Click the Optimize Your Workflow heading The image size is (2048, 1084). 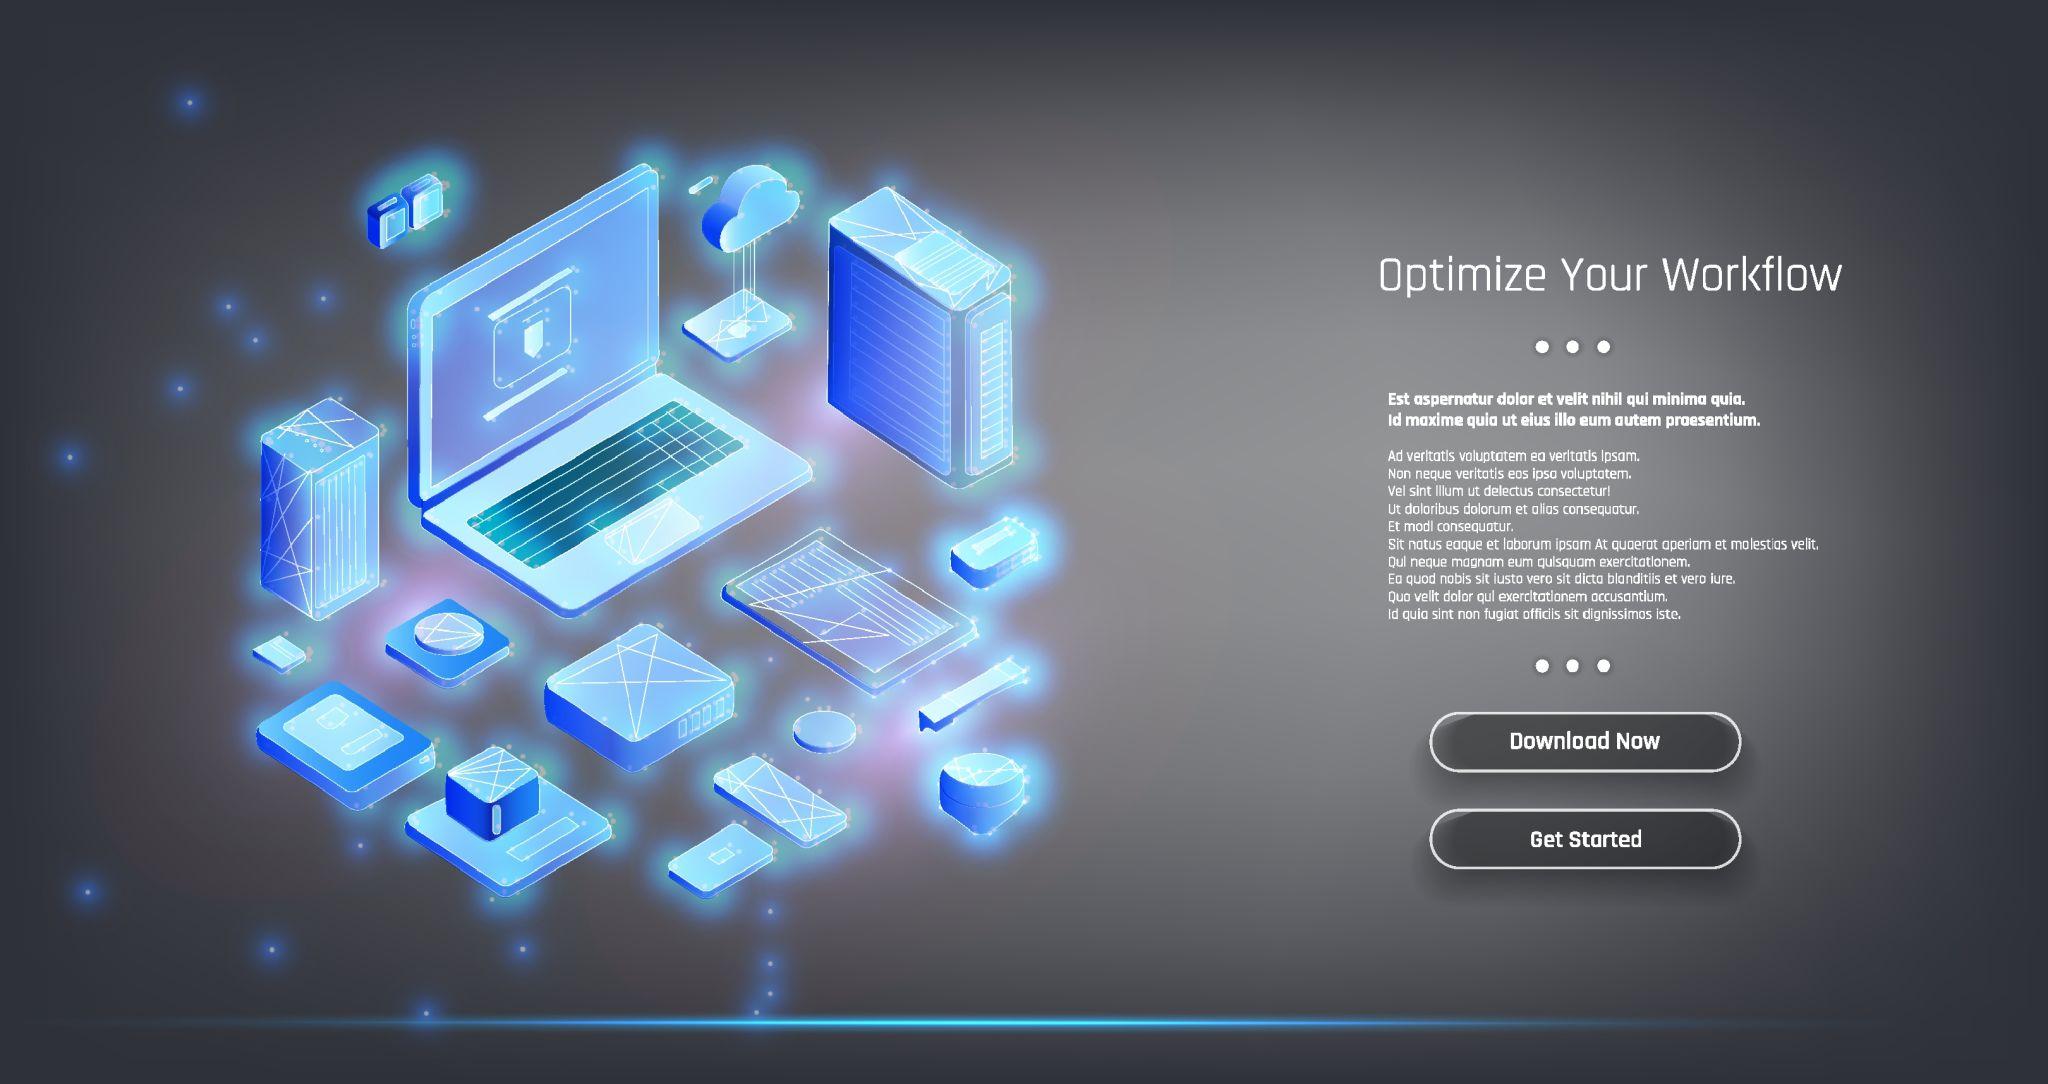pyautogui.click(x=1609, y=275)
